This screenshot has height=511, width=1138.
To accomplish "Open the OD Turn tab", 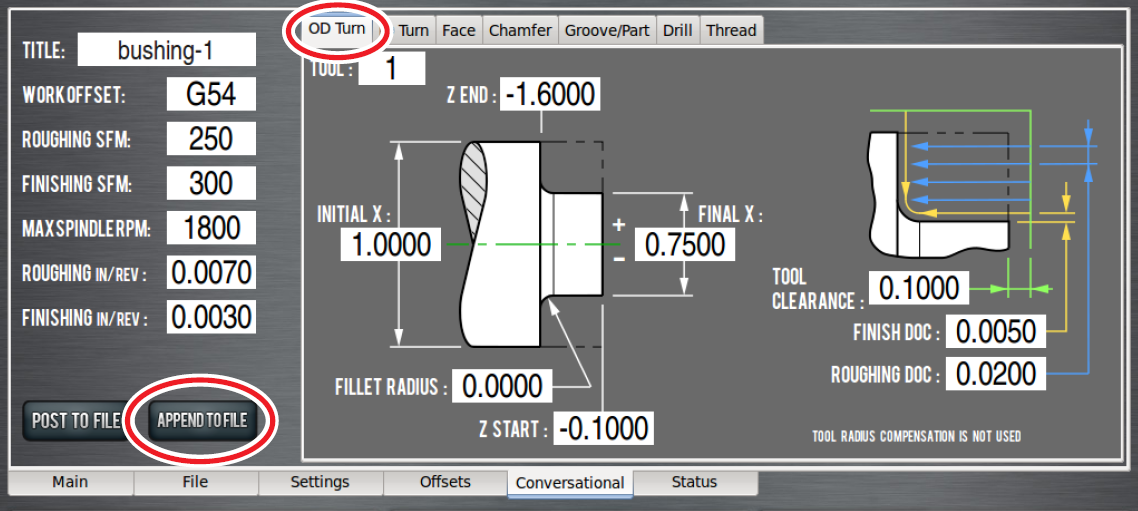I will [336, 29].
